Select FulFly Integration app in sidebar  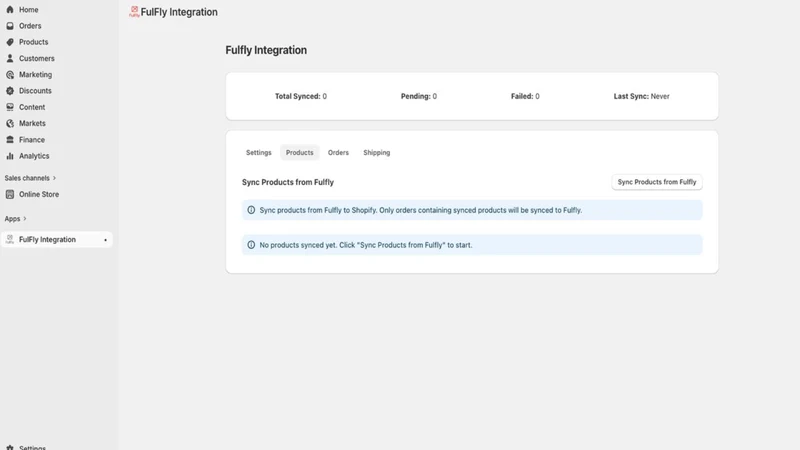coord(57,240)
